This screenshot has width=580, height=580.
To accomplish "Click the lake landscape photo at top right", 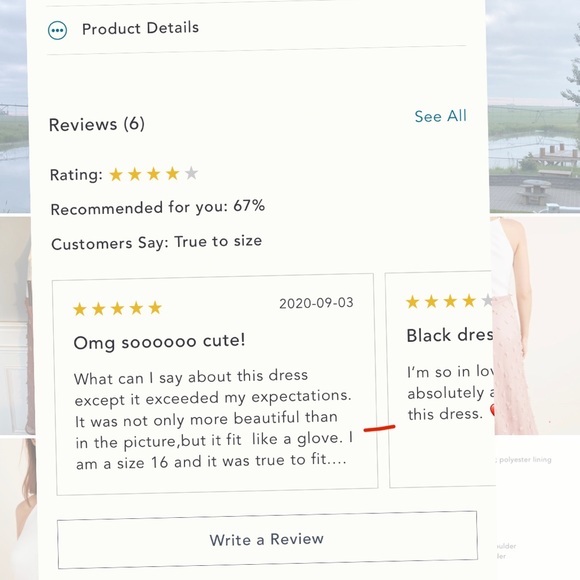I will coord(533,106).
